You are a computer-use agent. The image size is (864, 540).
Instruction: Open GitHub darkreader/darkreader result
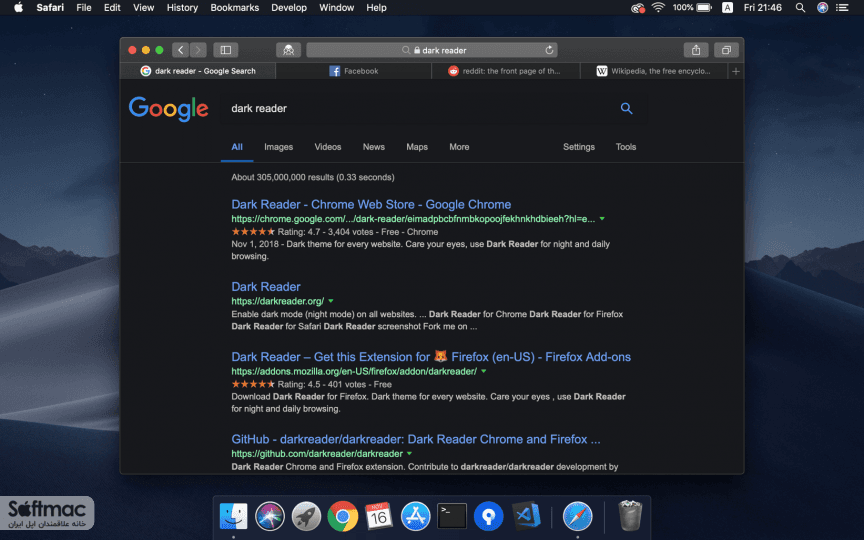point(416,439)
